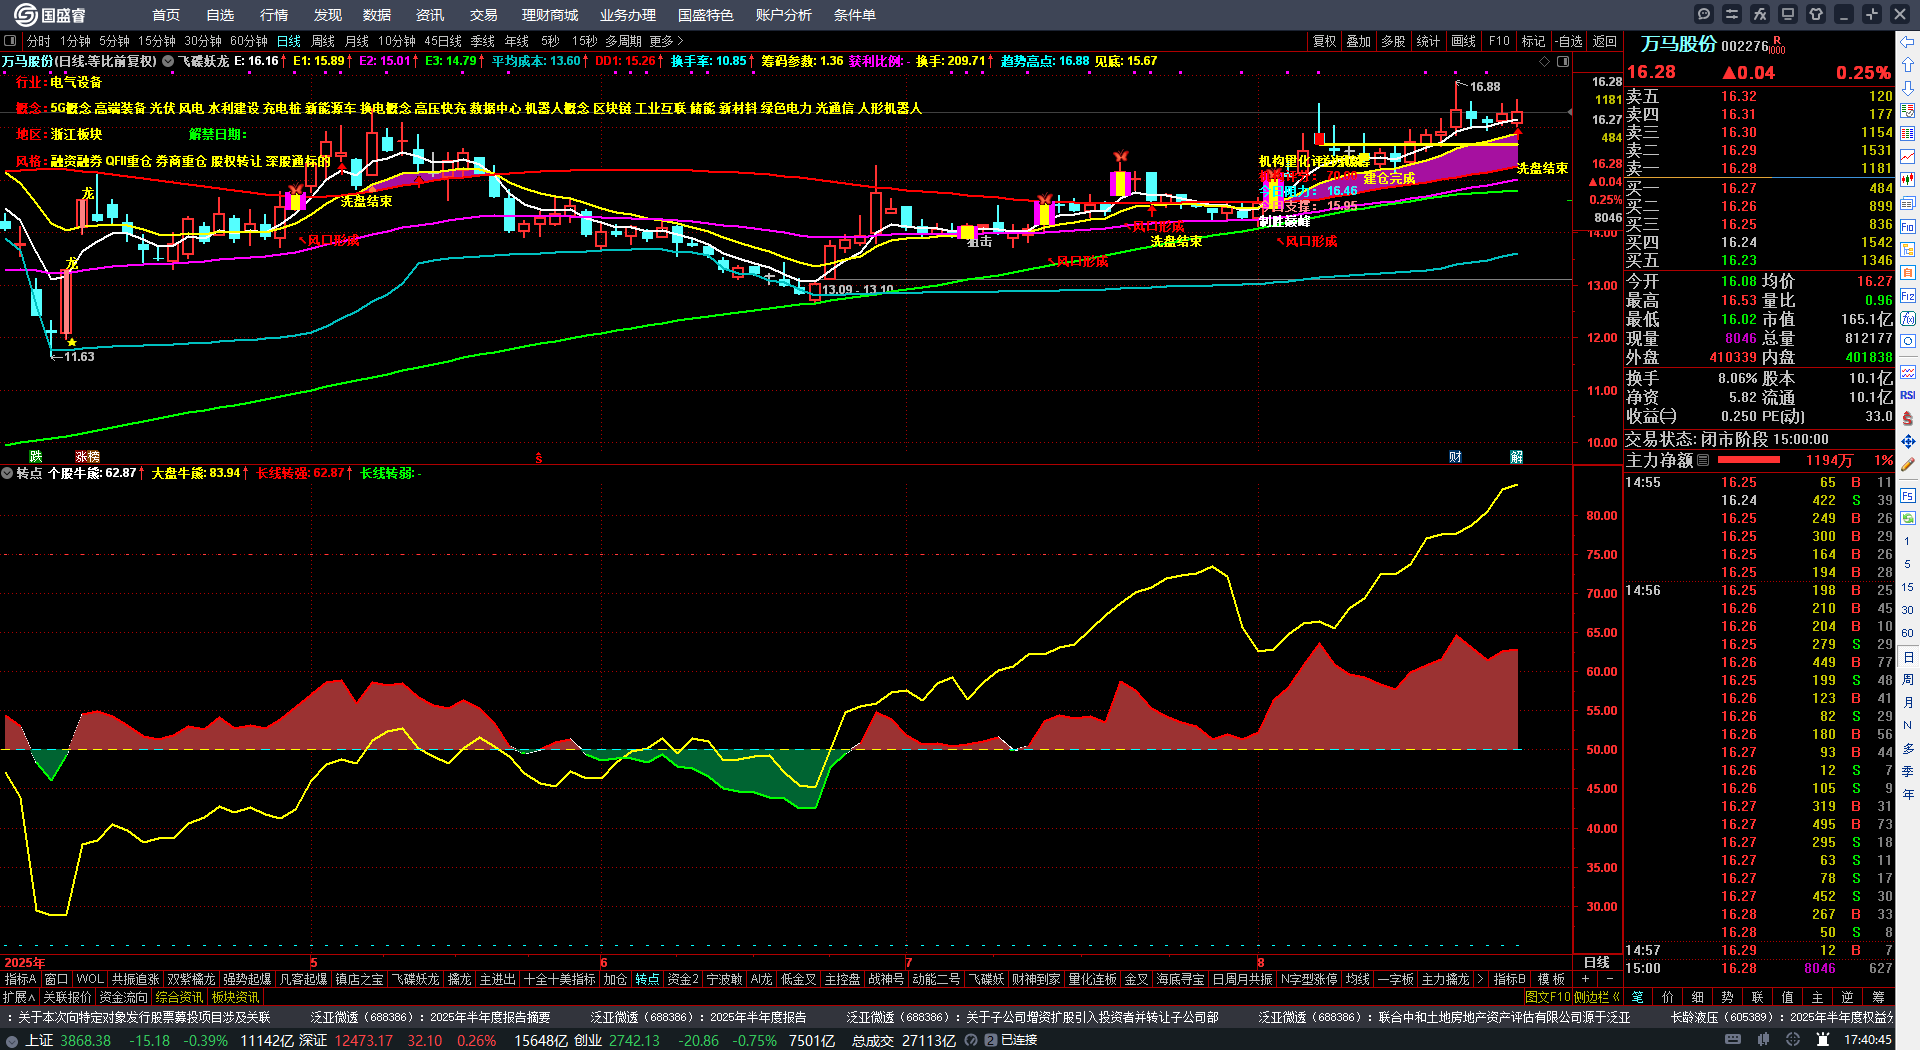Show more indicator tabs with the > arrow
This screenshot has width=1920, height=1050.
pyautogui.click(x=1480, y=979)
